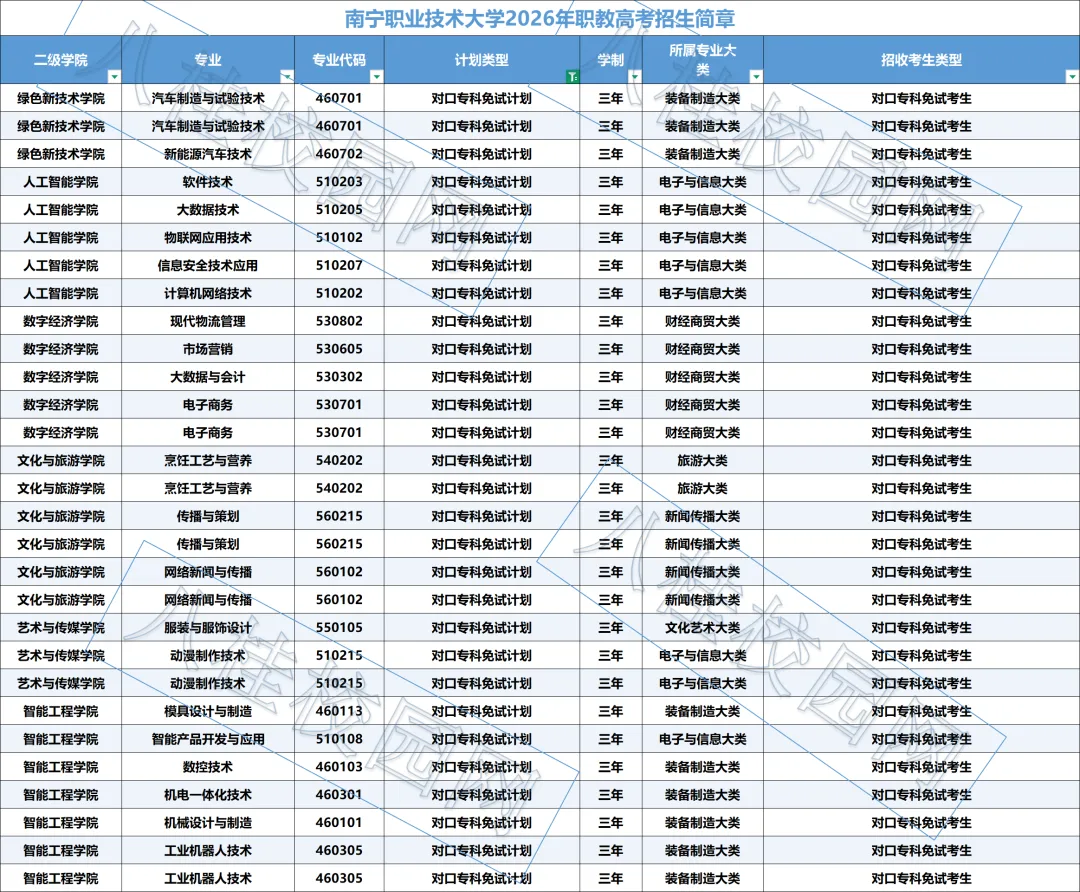The width and height of the screenshot is (1080, 892).
Task: Select the 软件技术 cell
Action: pyautogui.click(x=208, y=182)
